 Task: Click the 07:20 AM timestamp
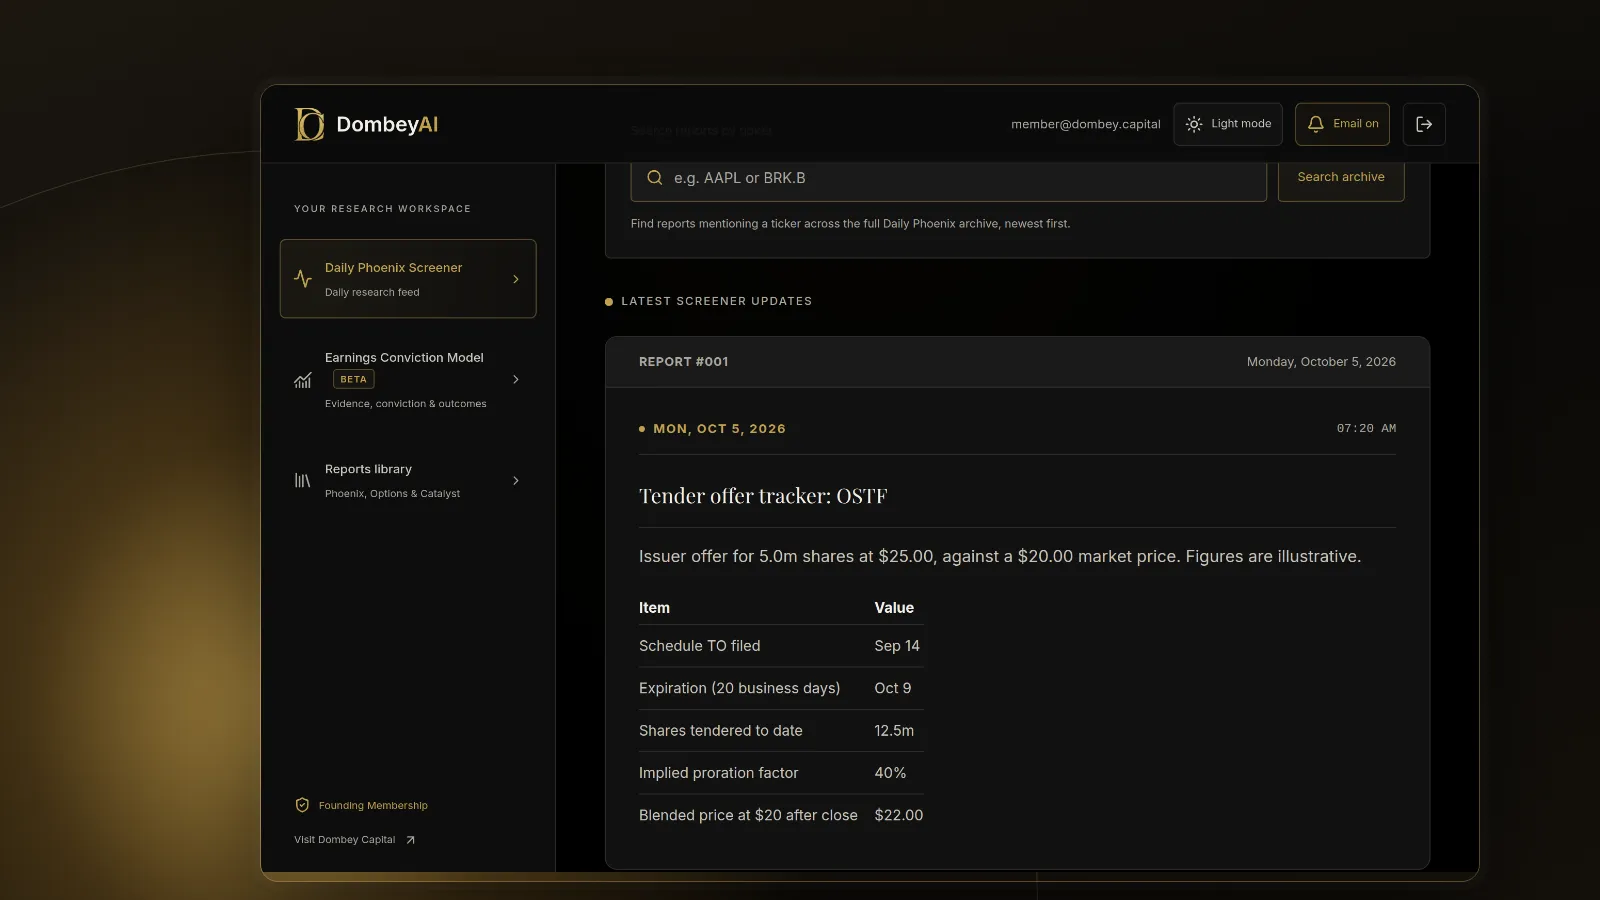[1367, 428]
